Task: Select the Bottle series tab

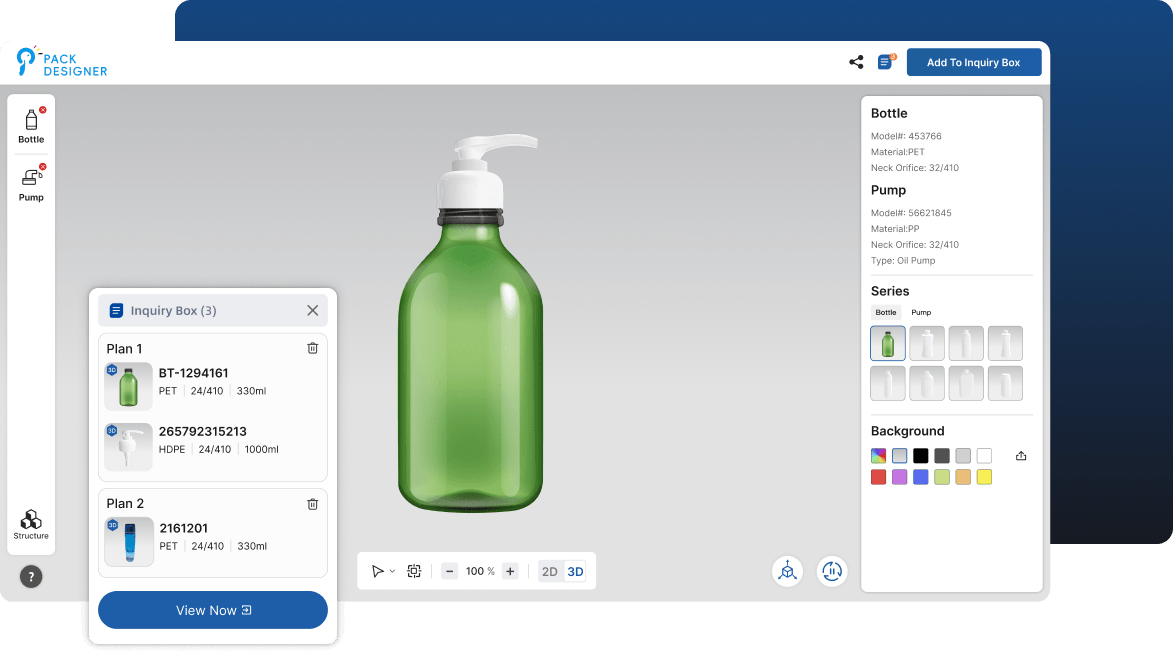Action: pyautogui.click(x=886, y=313)
